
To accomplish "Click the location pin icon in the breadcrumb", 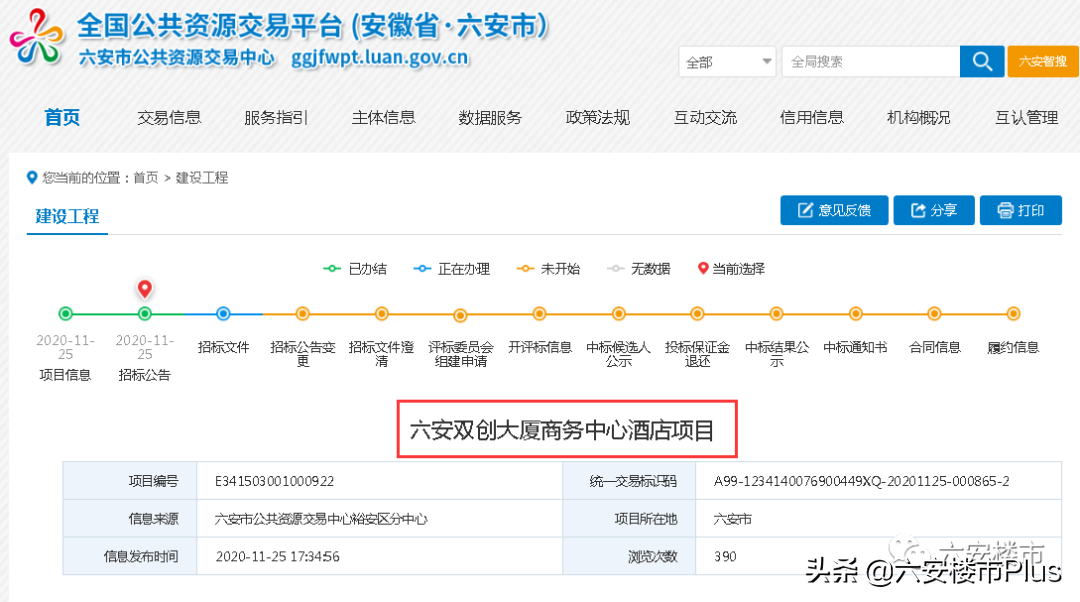I will 31,178.
